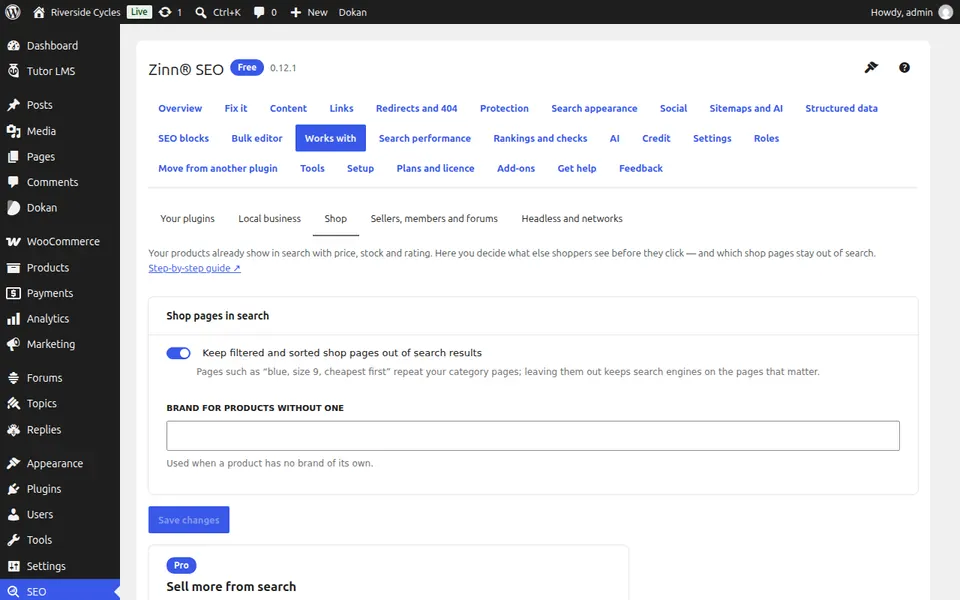
Task: Click the Save changes button
Action: pos(189,520)
